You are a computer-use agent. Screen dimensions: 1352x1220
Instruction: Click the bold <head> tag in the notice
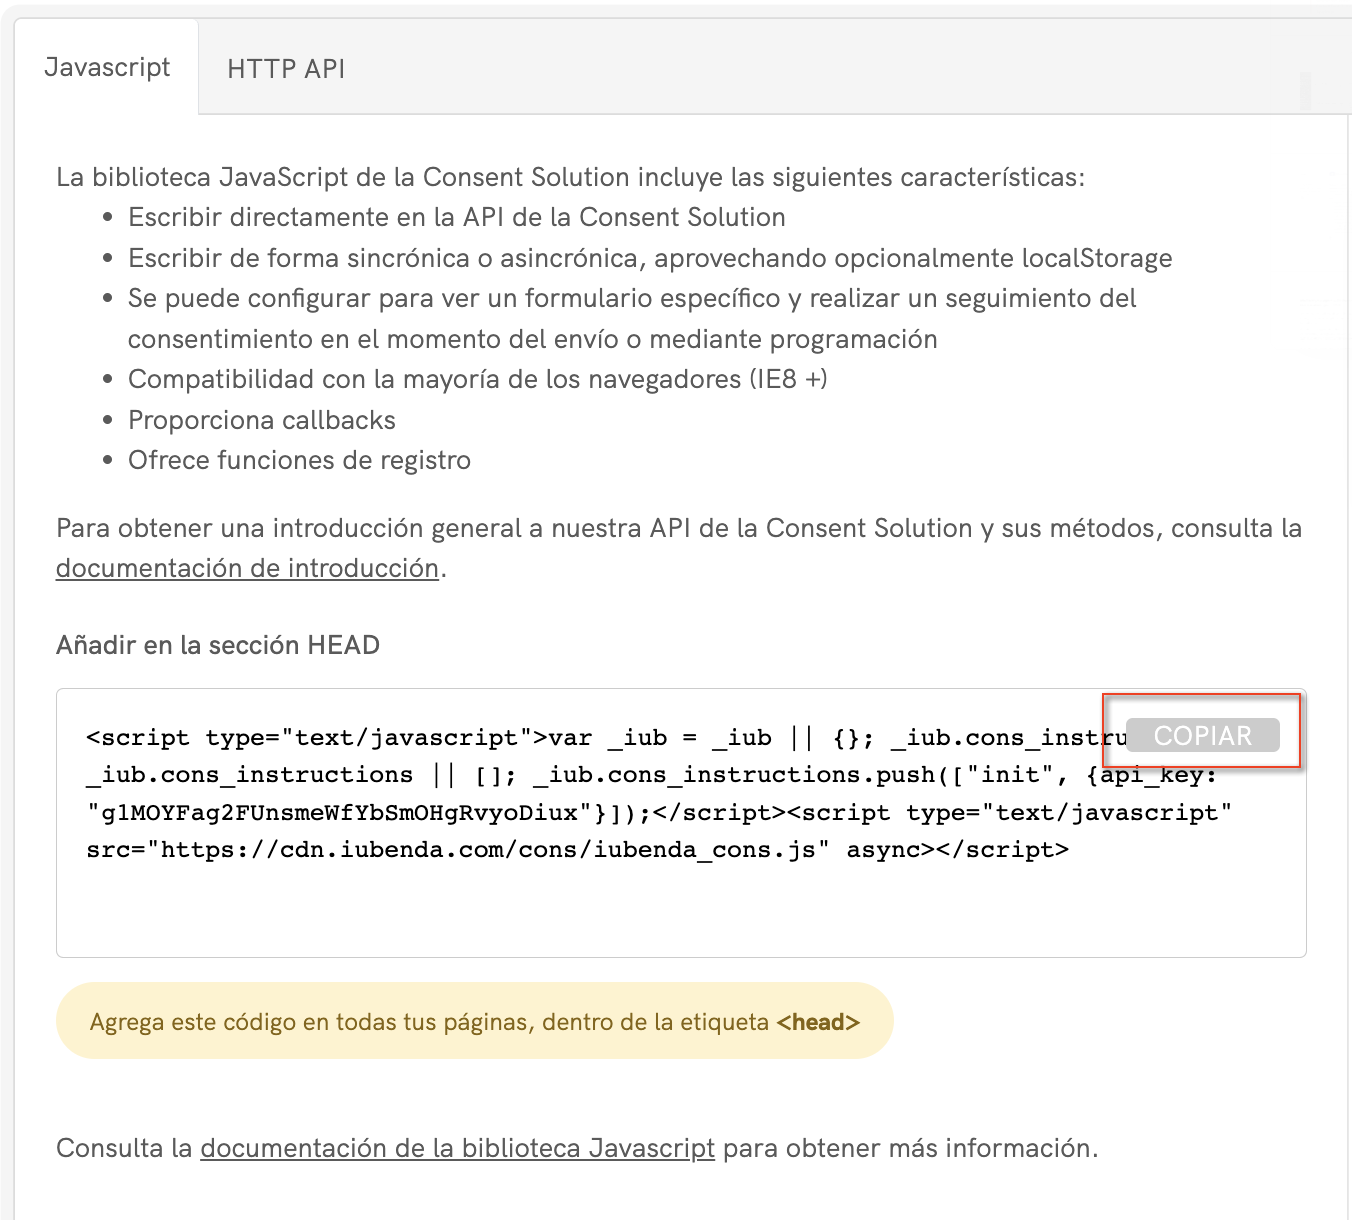pos(818,1022)
